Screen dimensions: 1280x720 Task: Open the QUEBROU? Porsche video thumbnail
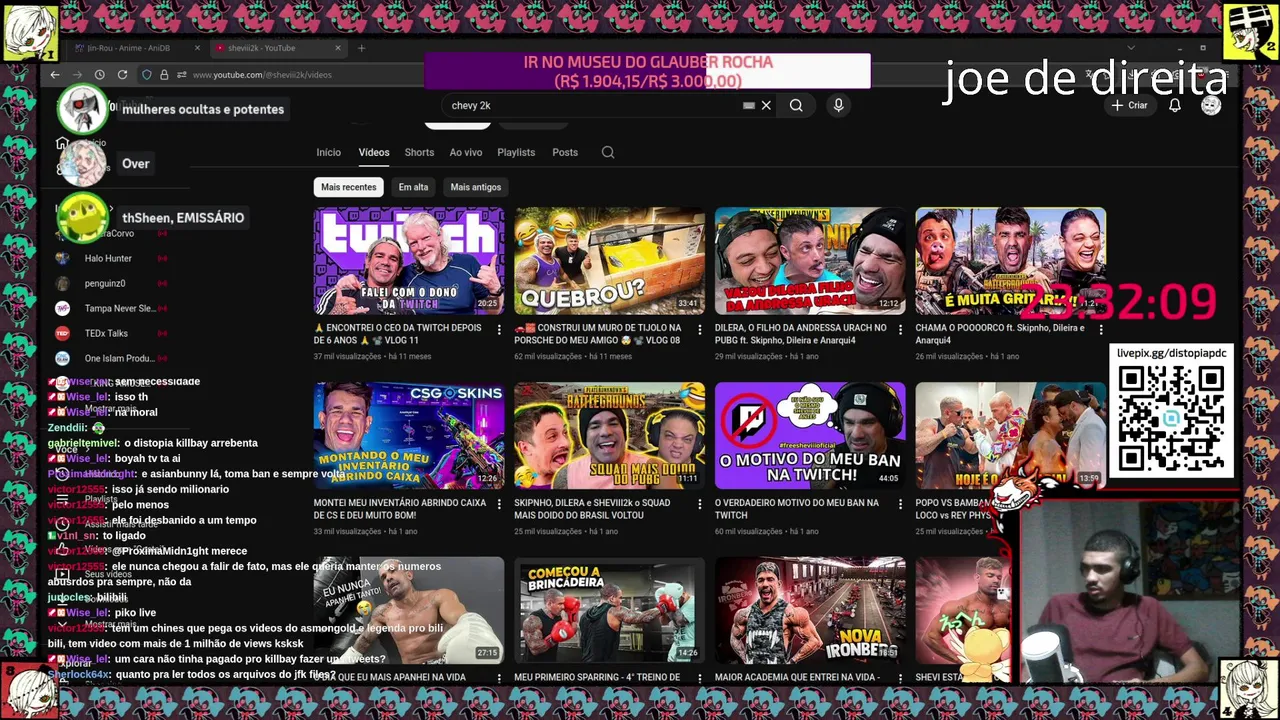[x=610, y=261]
